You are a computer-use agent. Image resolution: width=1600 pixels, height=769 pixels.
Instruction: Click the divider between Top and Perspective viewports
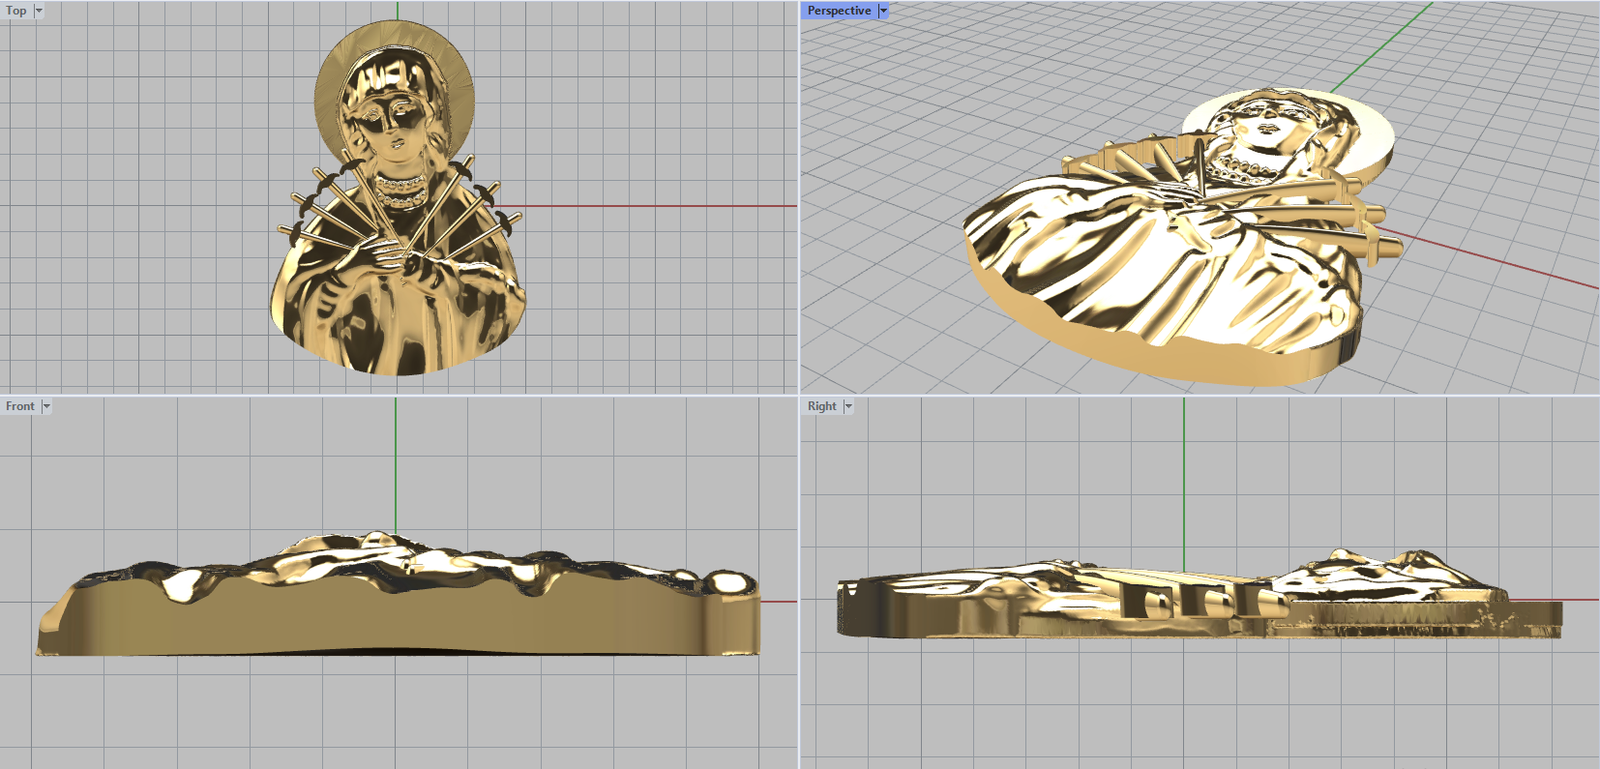[799, 200]
